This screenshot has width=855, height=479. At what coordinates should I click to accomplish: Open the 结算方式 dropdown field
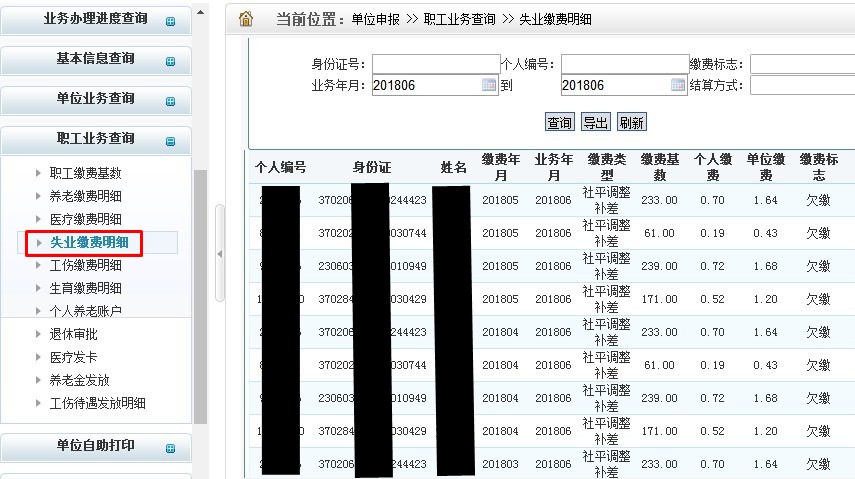(801, 85)
